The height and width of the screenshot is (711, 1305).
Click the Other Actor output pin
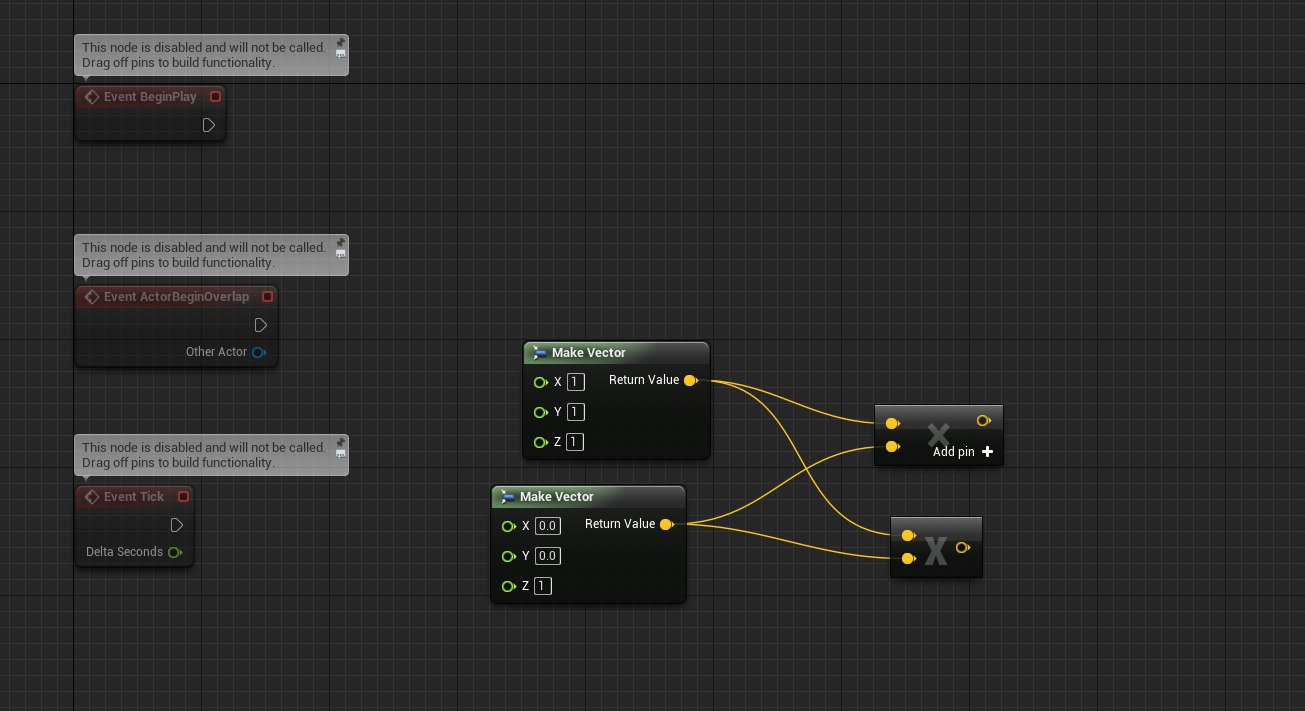259,352
